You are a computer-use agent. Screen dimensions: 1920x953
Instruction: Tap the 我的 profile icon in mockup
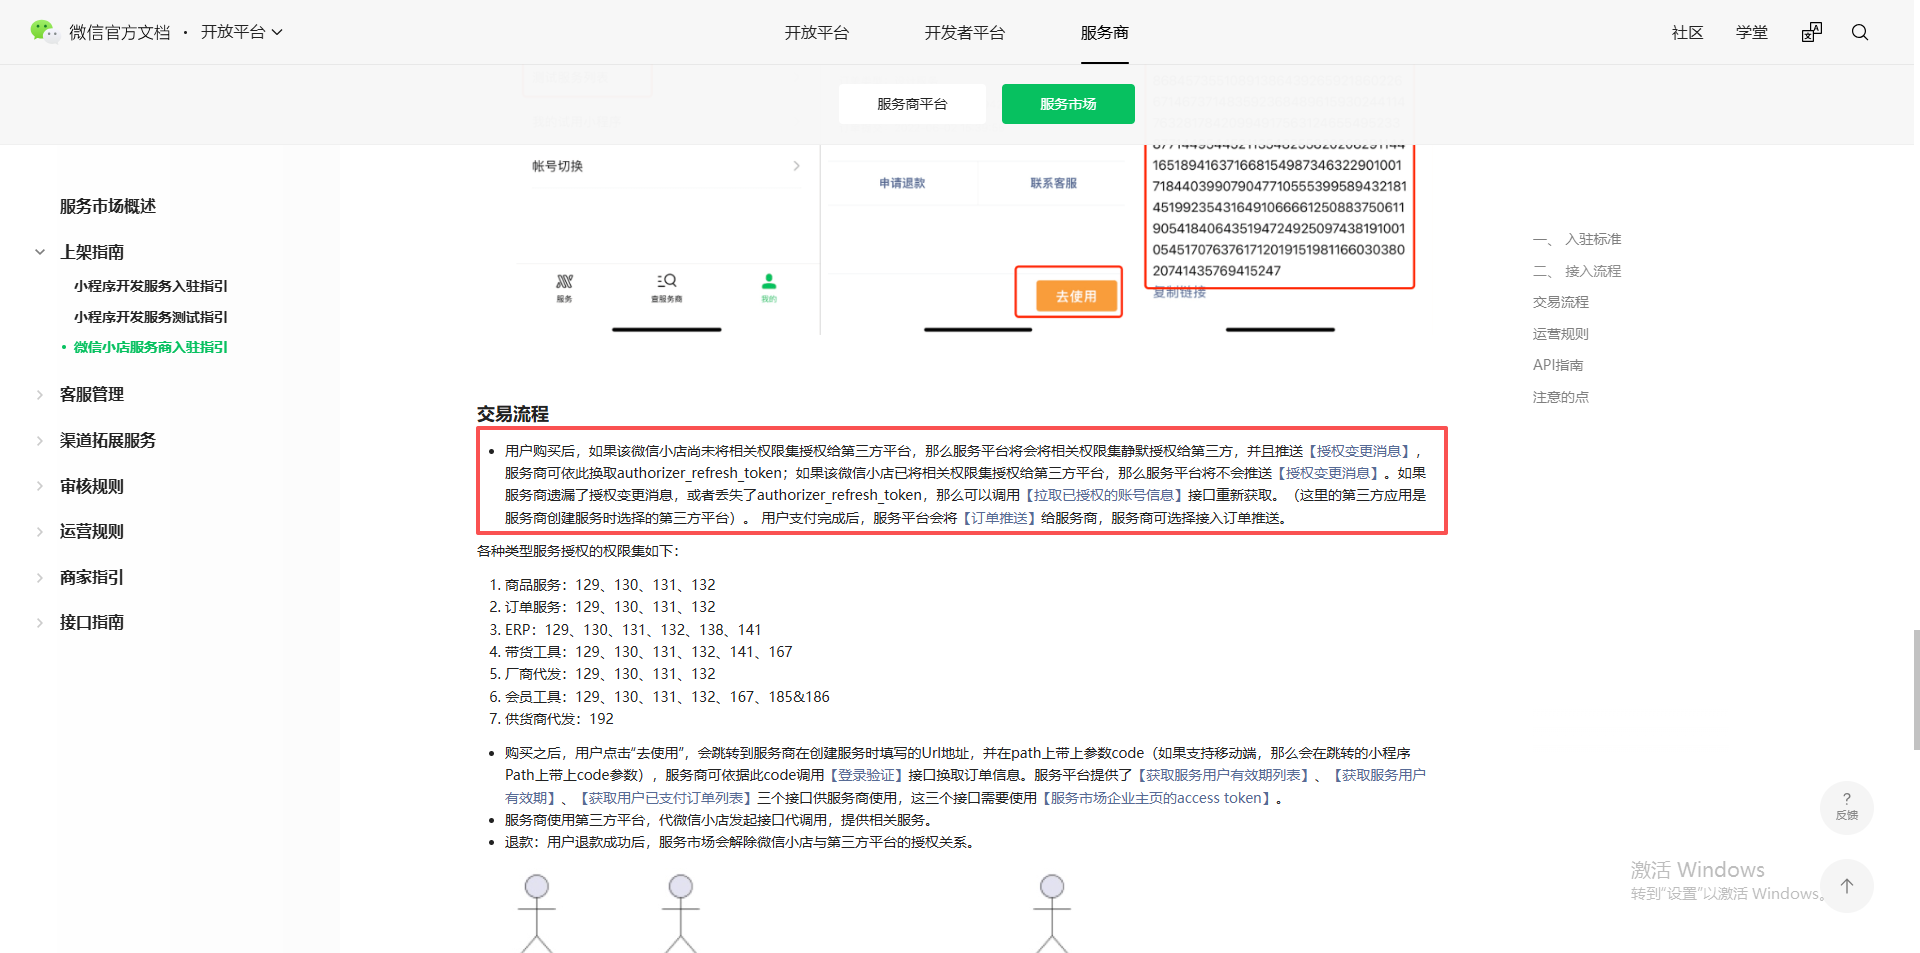pyautogui.click(x=769, y=287)
